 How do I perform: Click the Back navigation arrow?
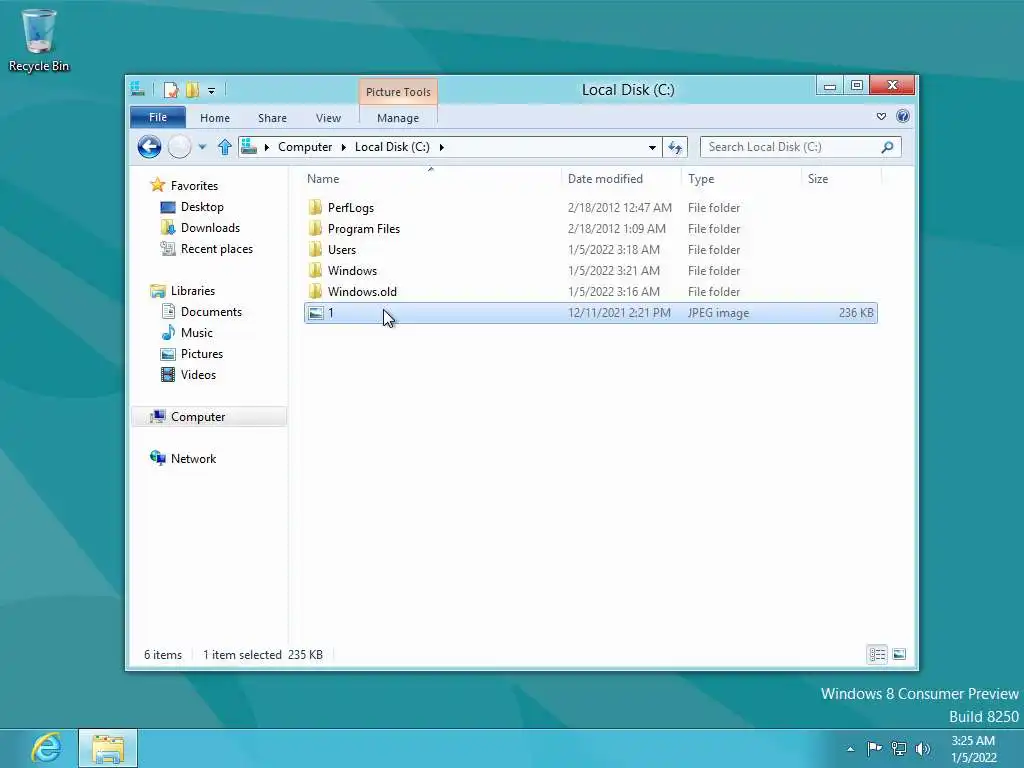(150, 147)
